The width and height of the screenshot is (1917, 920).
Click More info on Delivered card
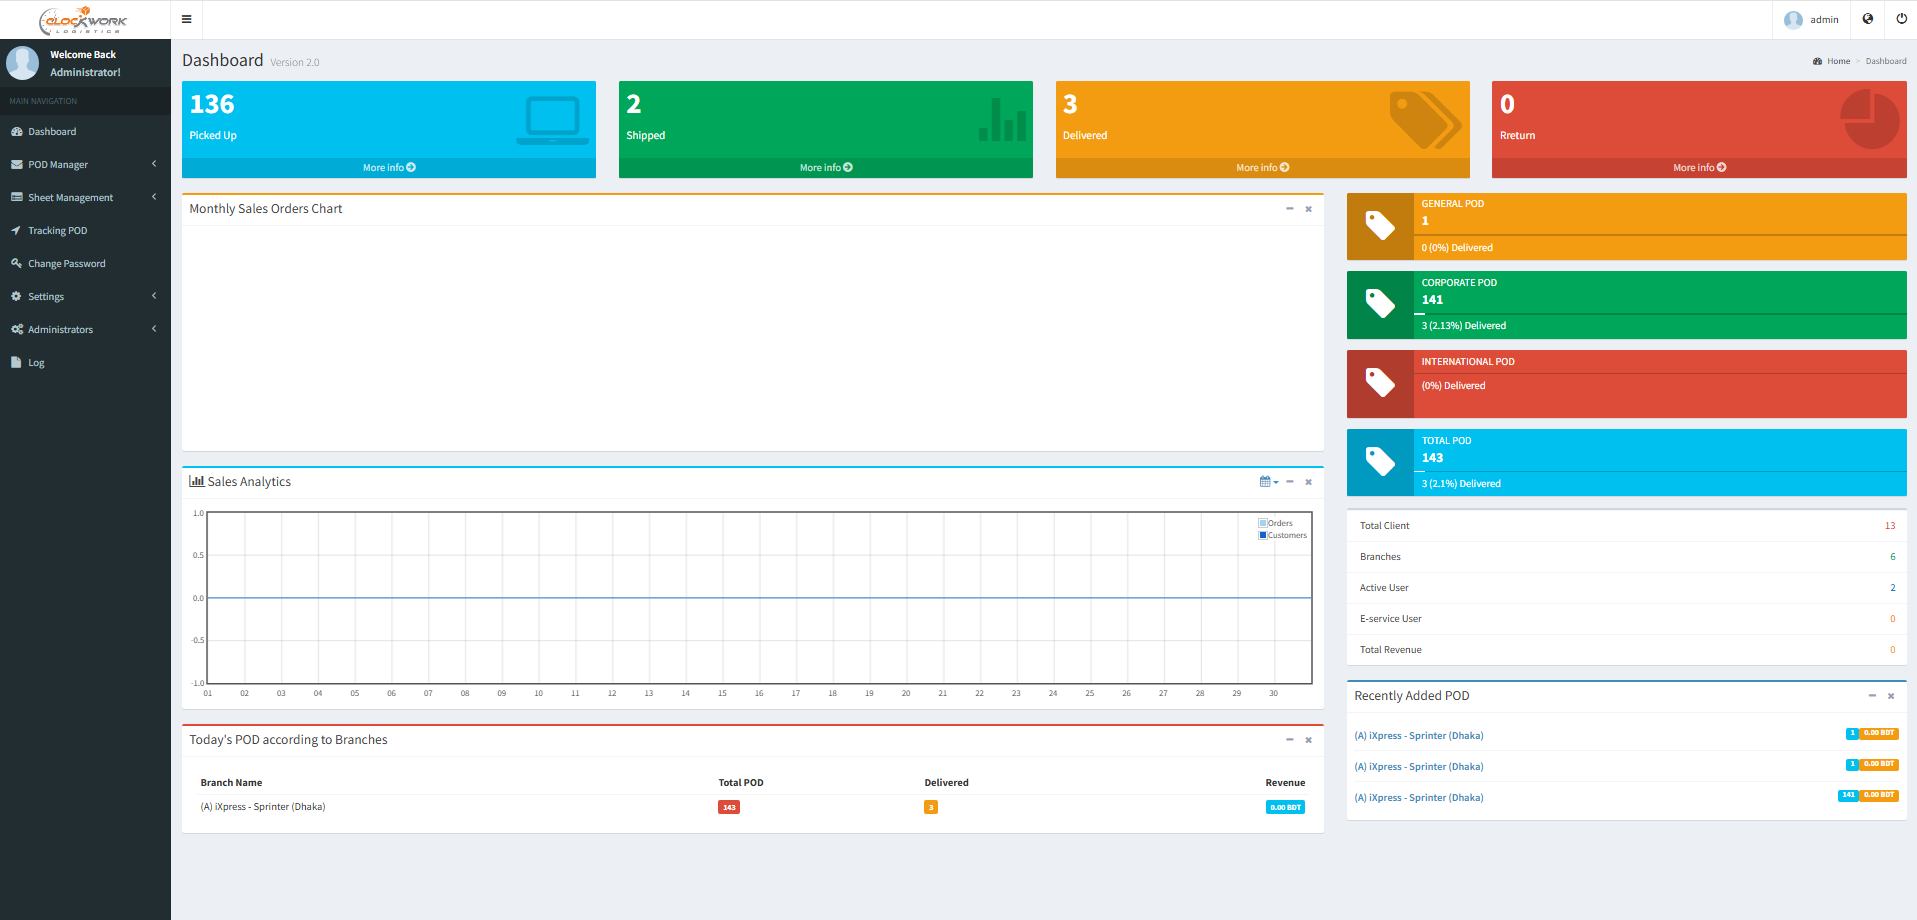click(1262, 168)
